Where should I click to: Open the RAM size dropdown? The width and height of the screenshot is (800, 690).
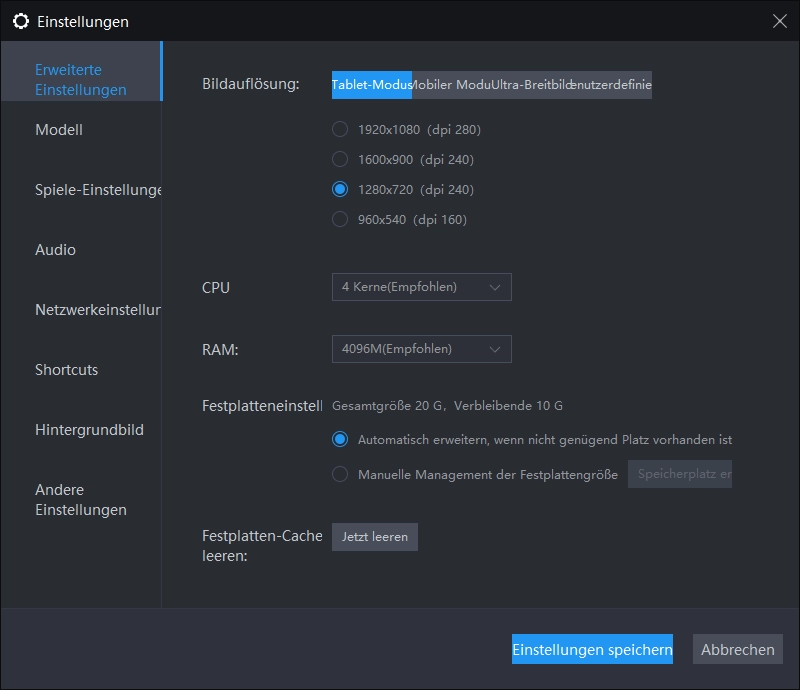point(421,349)
